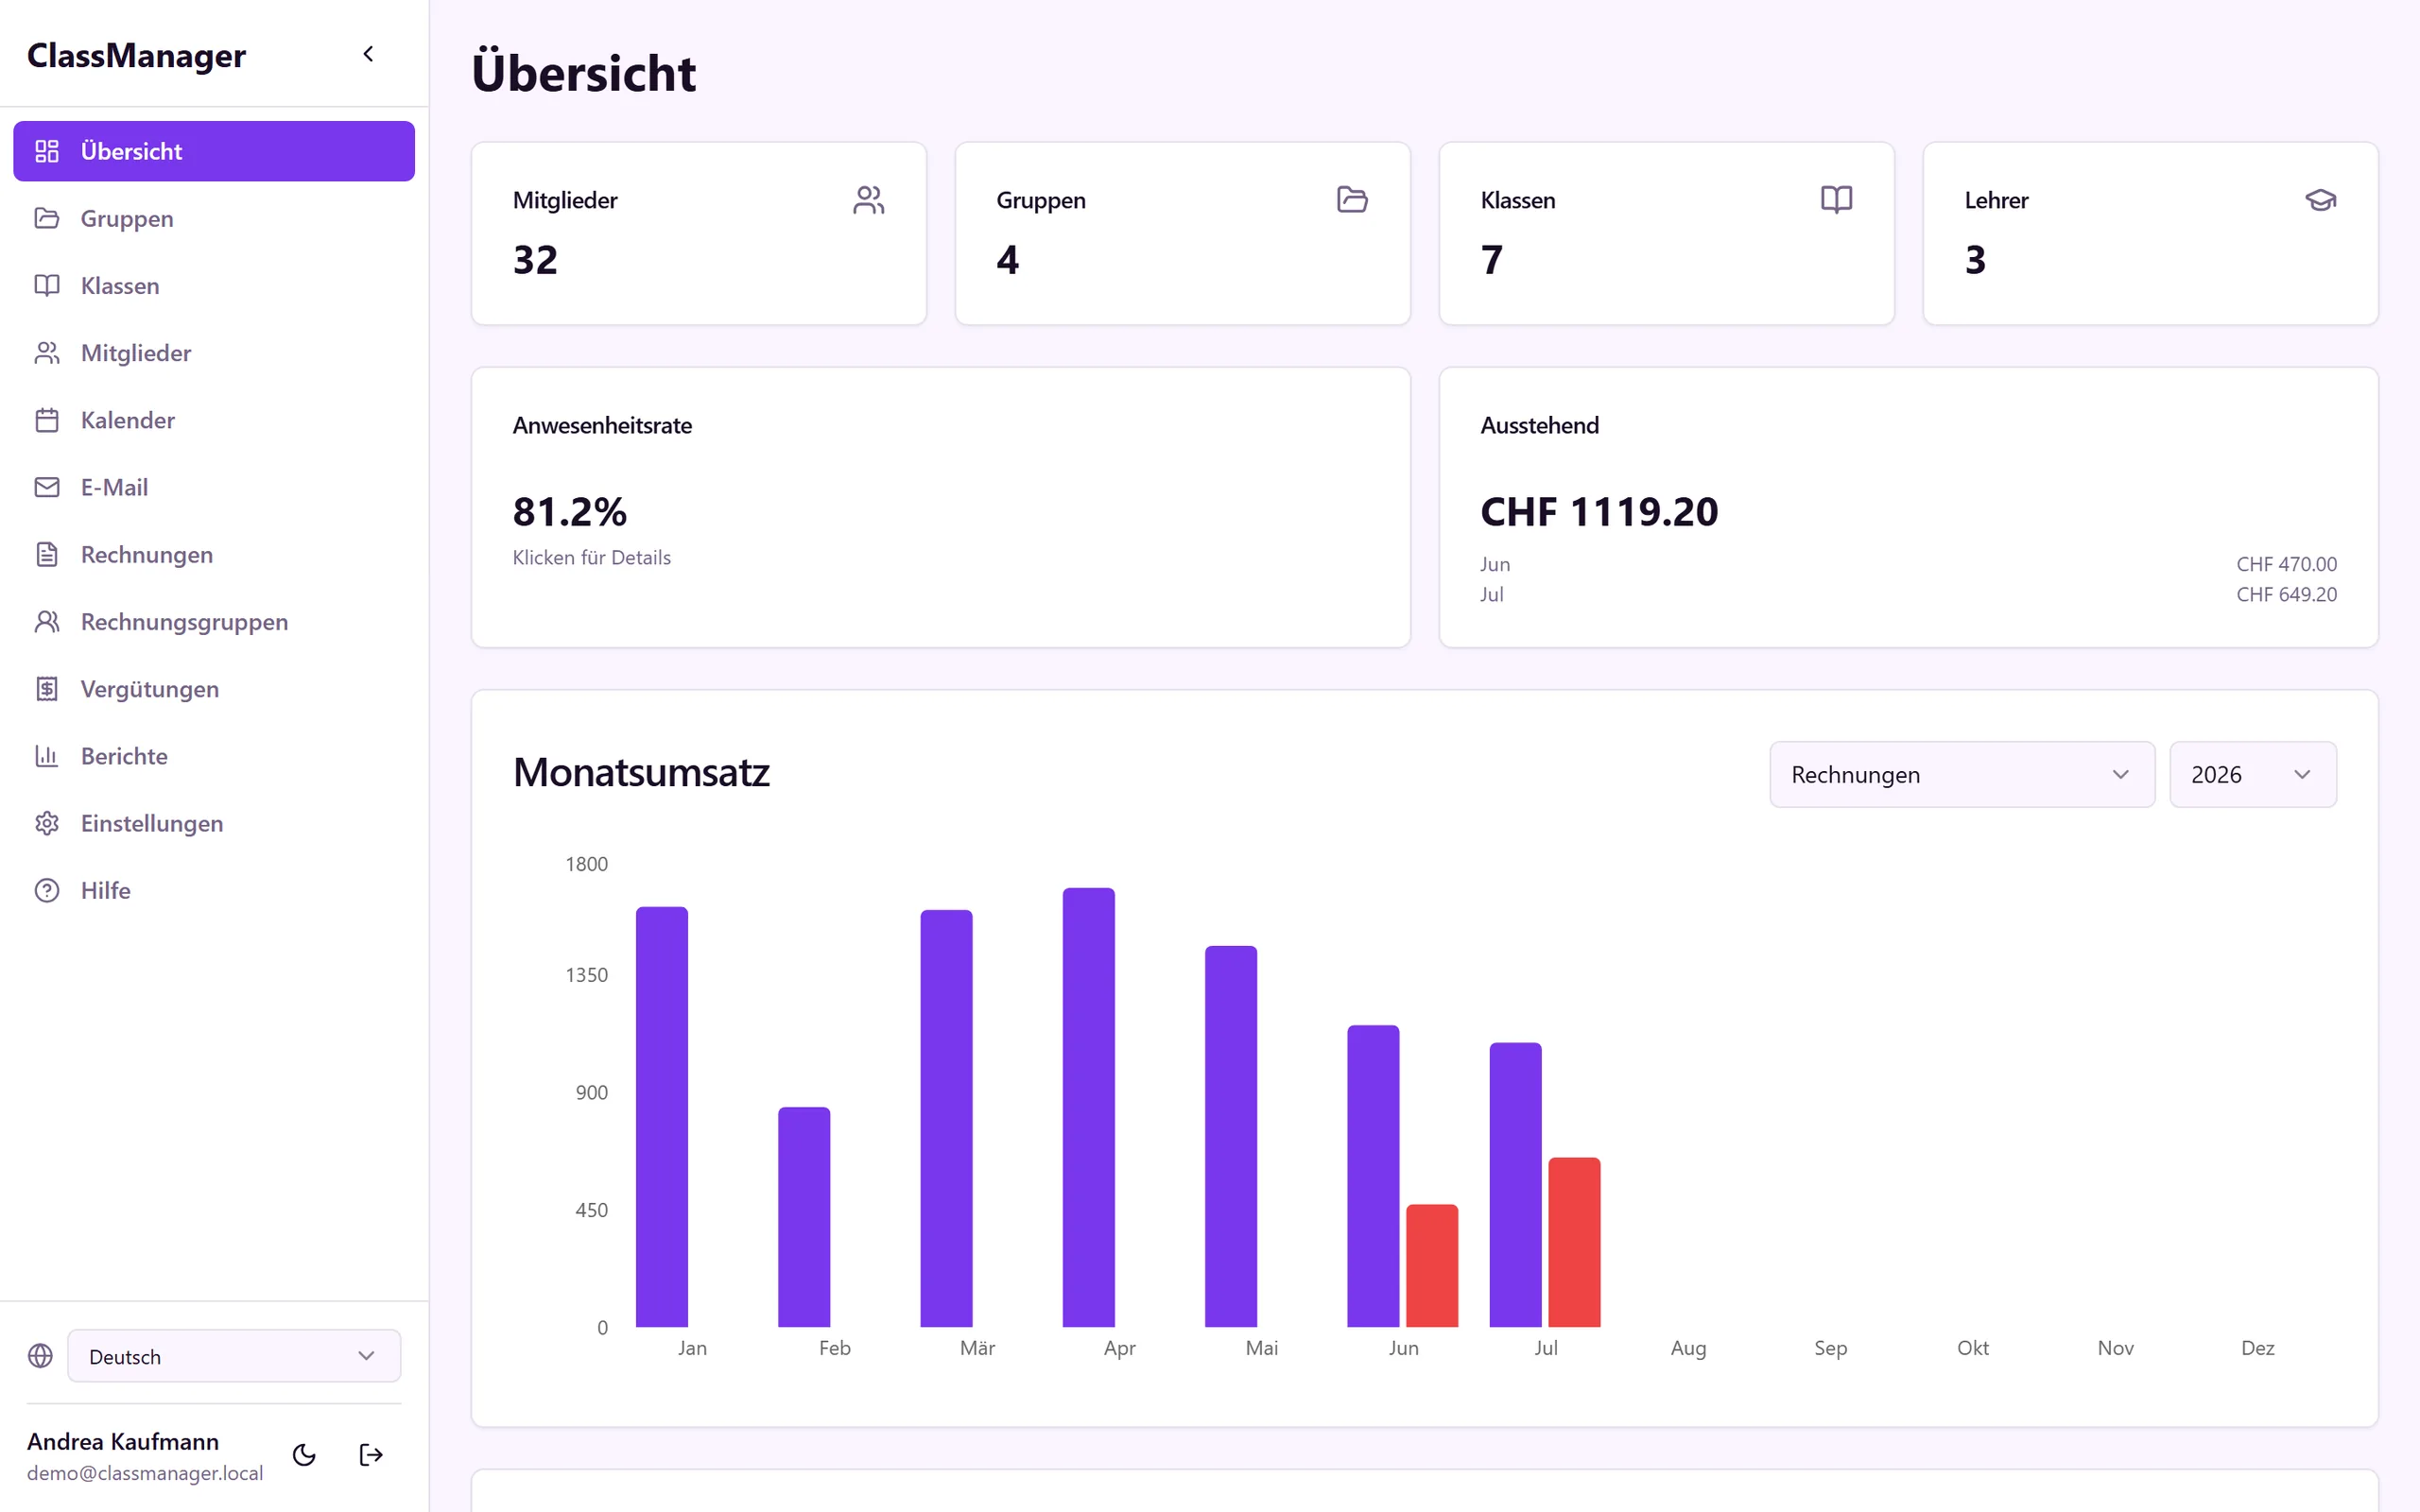The image size is (2420, 1512).
Task: Click the Lehrer card graduation cap icon
Action: [2320, 200]
